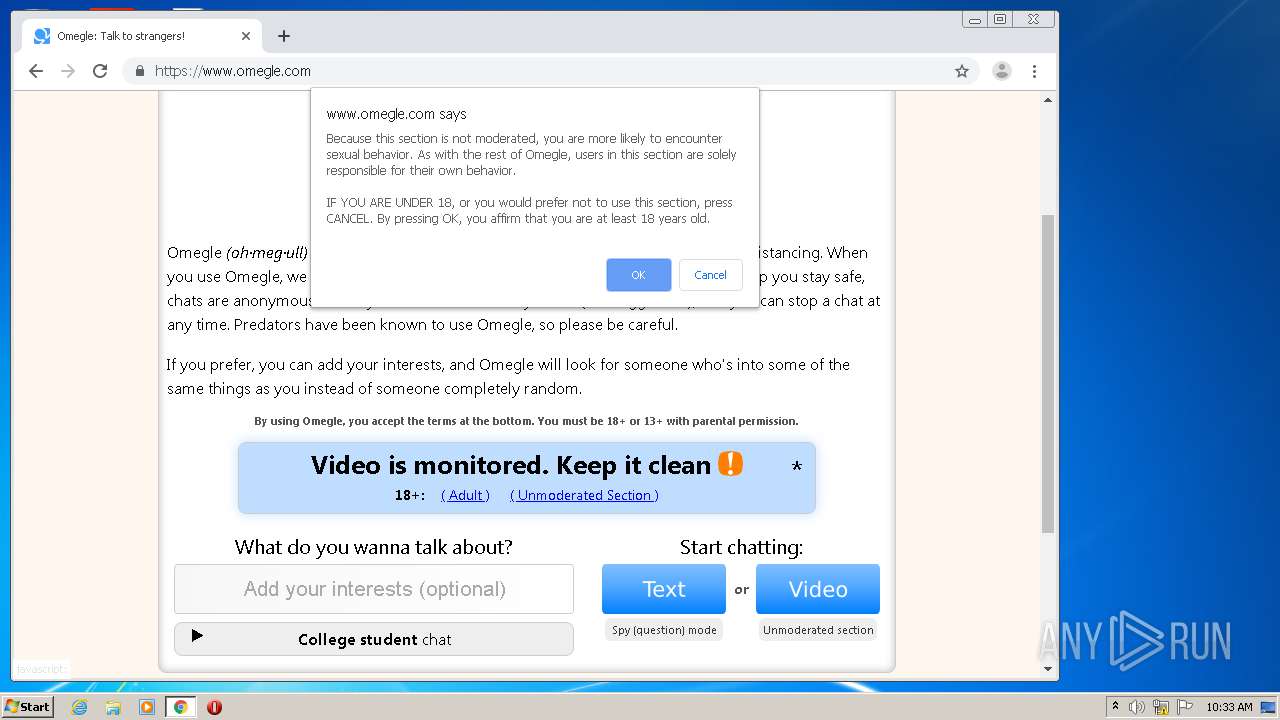Click the address bar URL
The height and width of the screenshot is (720, 1280).
coord(233,71)
